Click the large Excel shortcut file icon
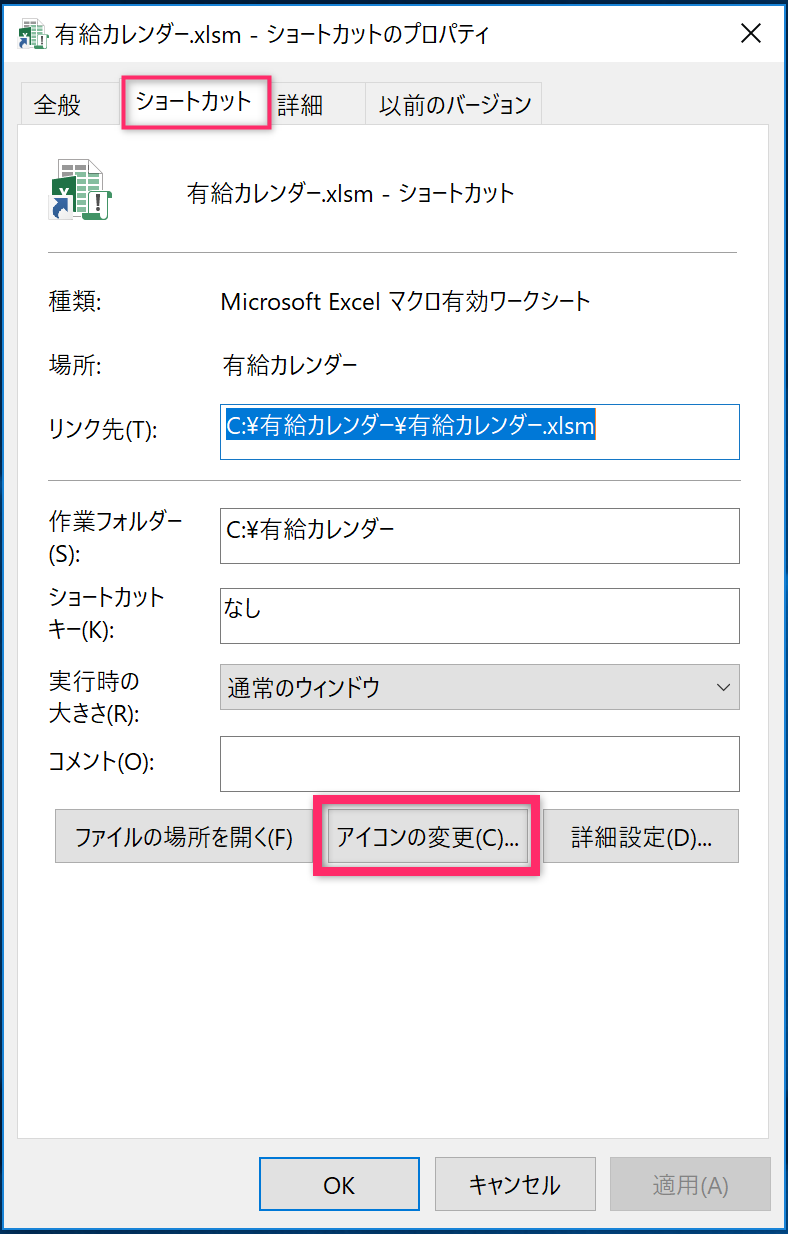788x1234 pixels. (79, 190)
